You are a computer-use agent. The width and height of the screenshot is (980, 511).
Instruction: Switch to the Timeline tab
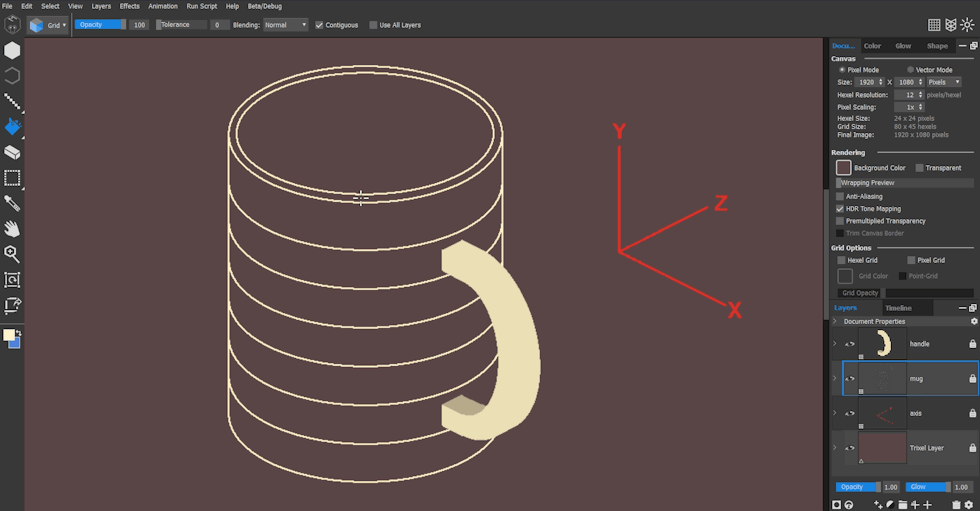click(x=898, y=308)
